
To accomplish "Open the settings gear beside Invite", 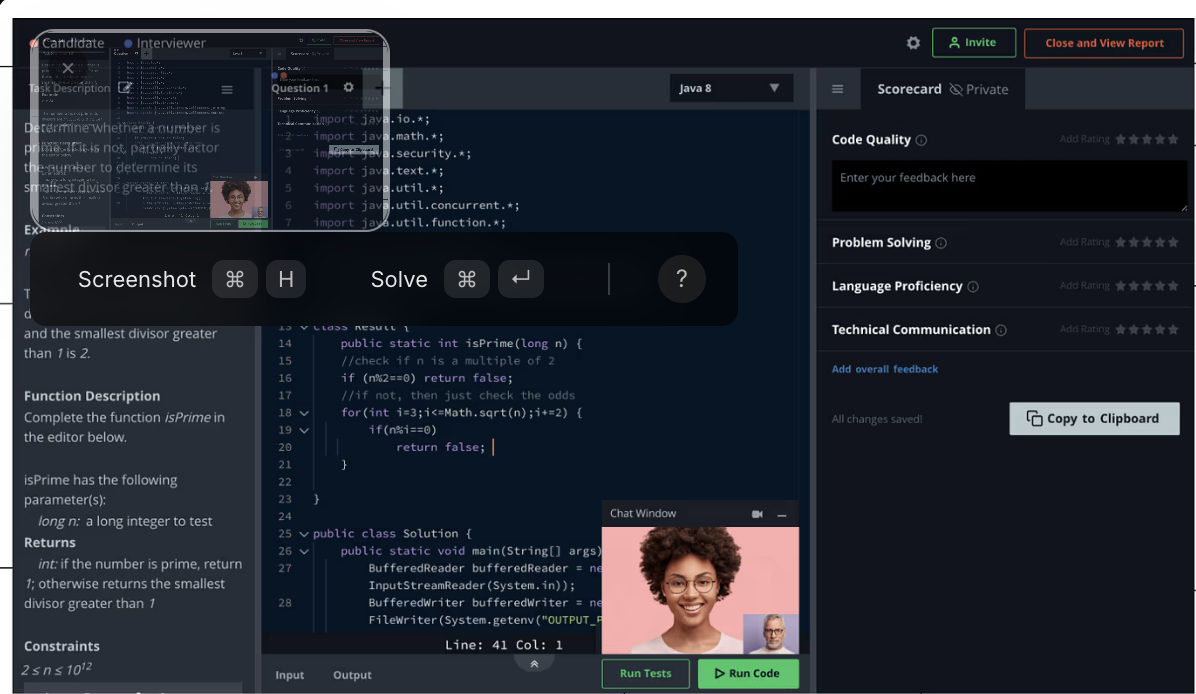I will [x=913, y=43].
